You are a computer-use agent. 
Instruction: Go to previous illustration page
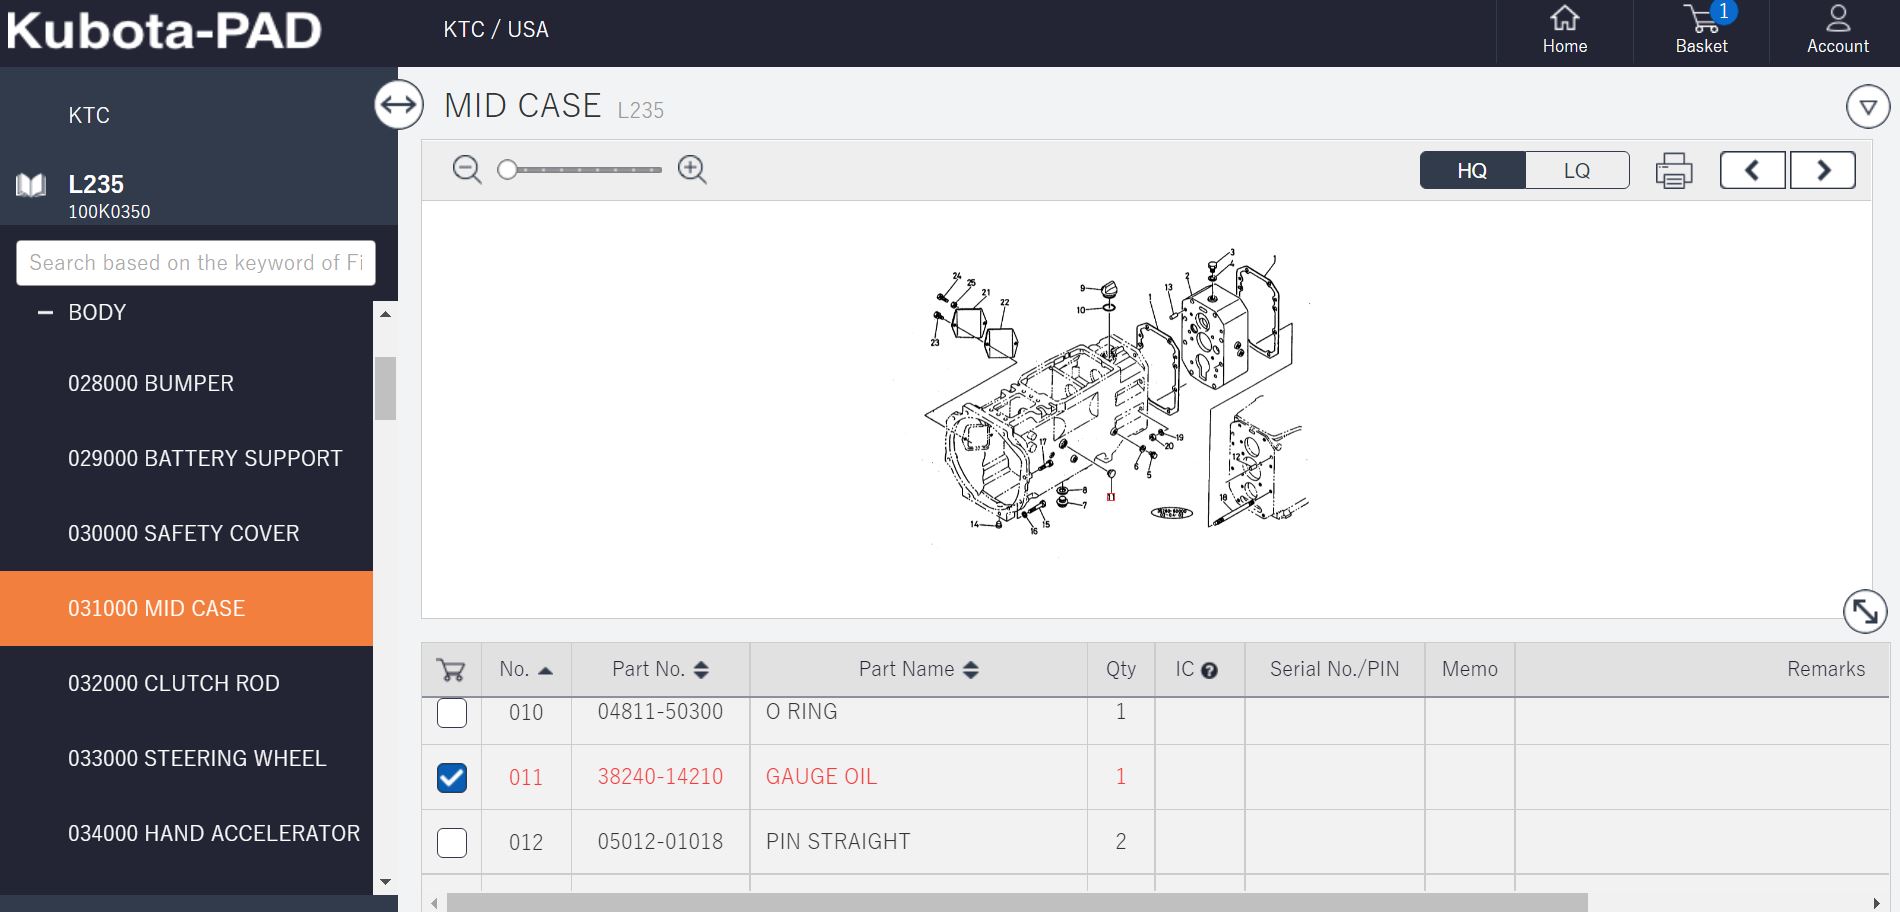pos(1752,171)
